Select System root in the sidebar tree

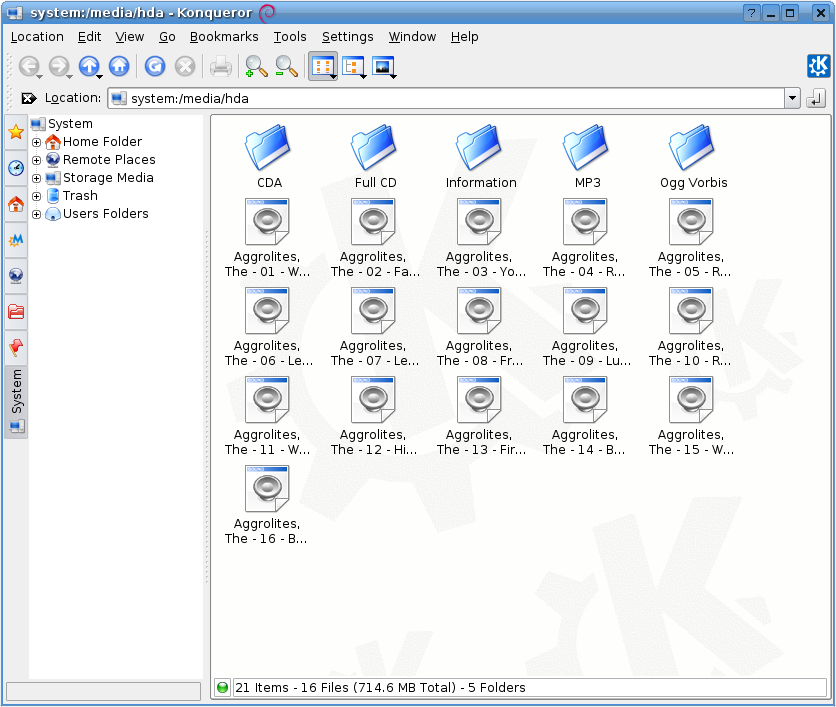pos(62,124)
